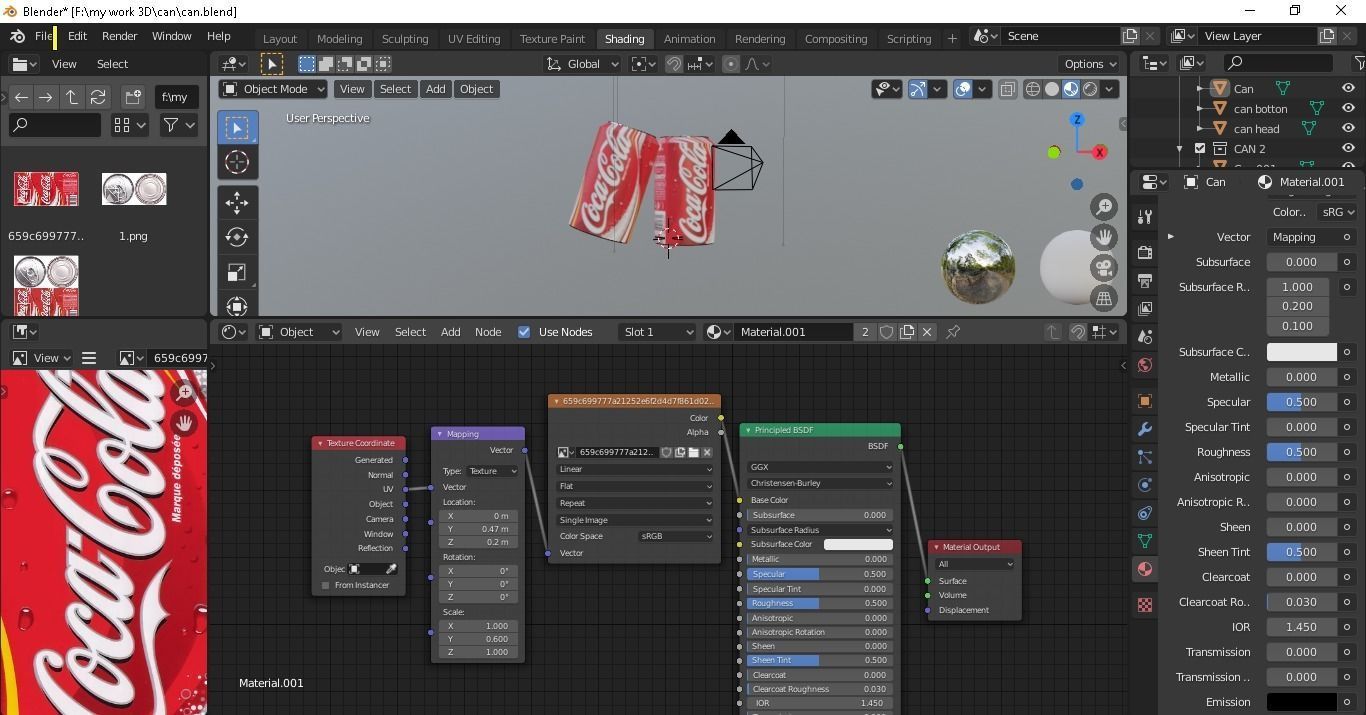Duplicate Material.001 with new material icon
This screenshot has width=1366, height=715.
(x=907, y=332)
